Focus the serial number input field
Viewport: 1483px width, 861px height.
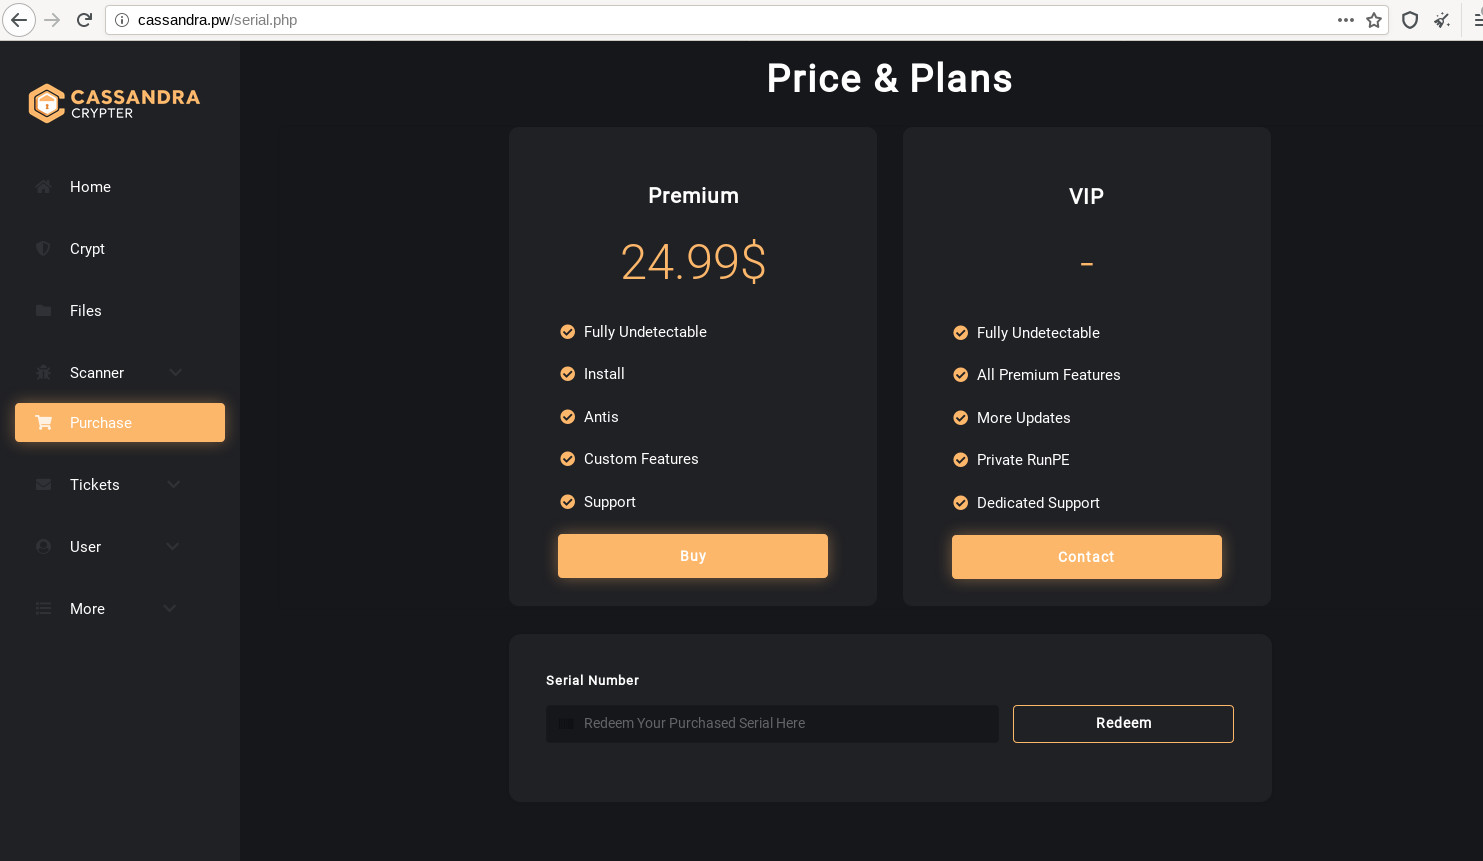(x=772, y=723)
